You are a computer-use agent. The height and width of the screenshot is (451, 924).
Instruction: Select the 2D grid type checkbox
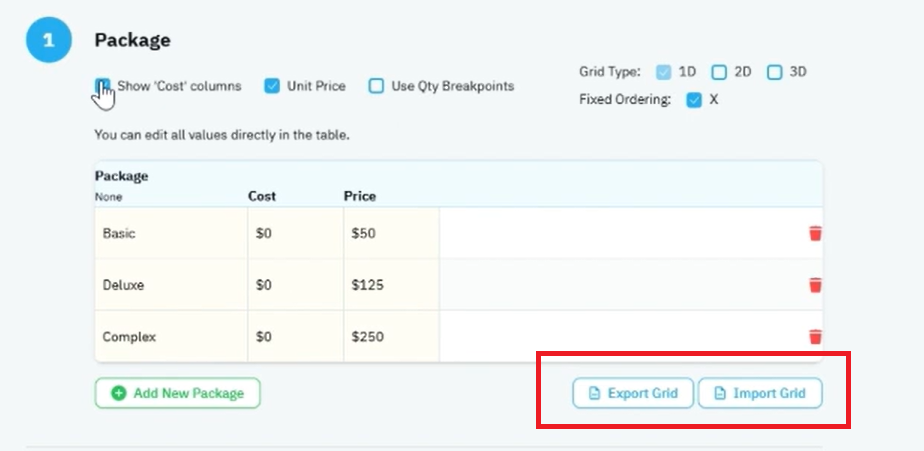coord(719,72)
